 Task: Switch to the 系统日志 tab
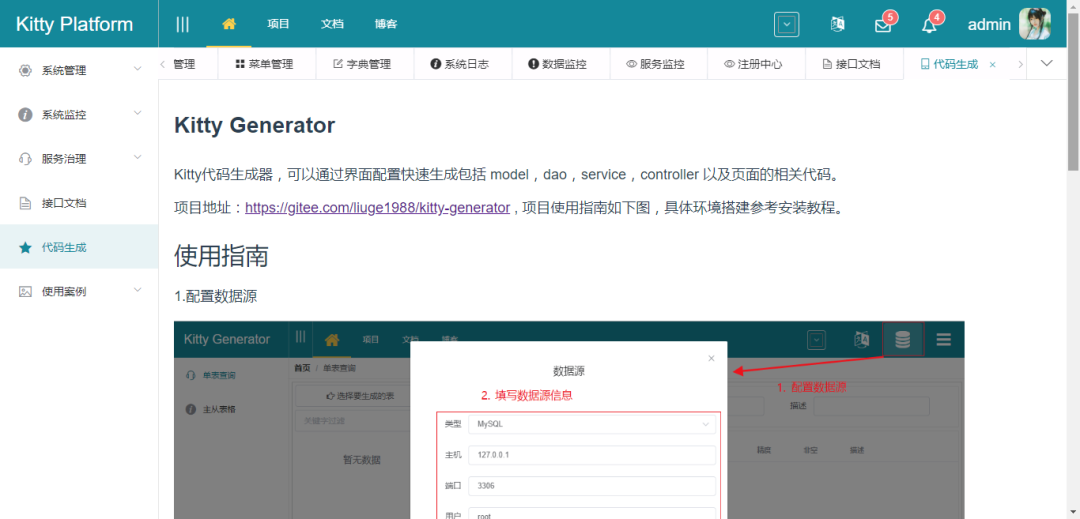coord(461,64)
